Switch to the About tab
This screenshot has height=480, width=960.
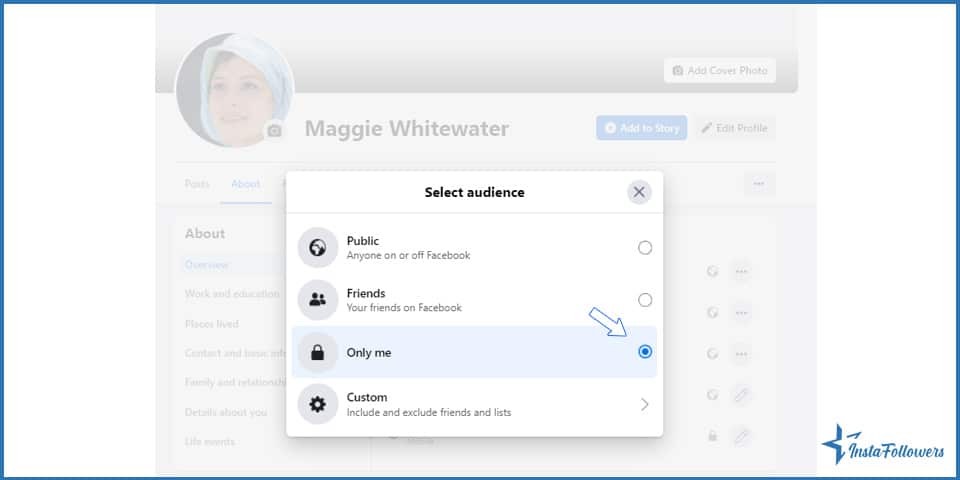246,184
